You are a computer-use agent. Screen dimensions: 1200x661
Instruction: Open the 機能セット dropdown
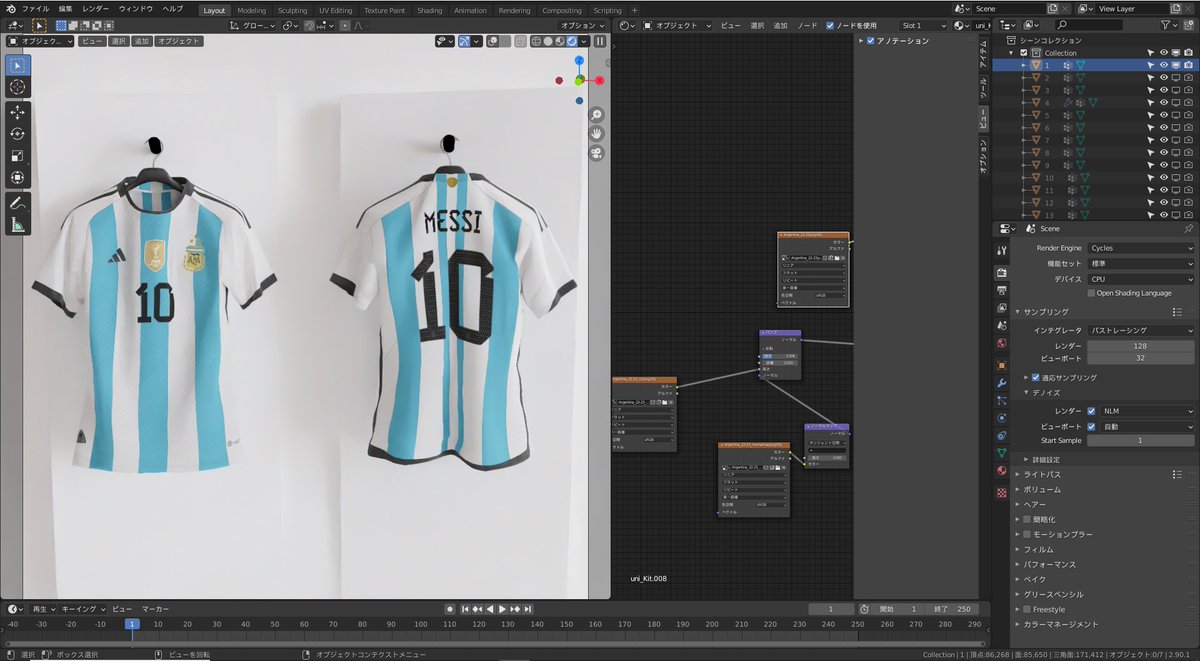(1141, 263)
